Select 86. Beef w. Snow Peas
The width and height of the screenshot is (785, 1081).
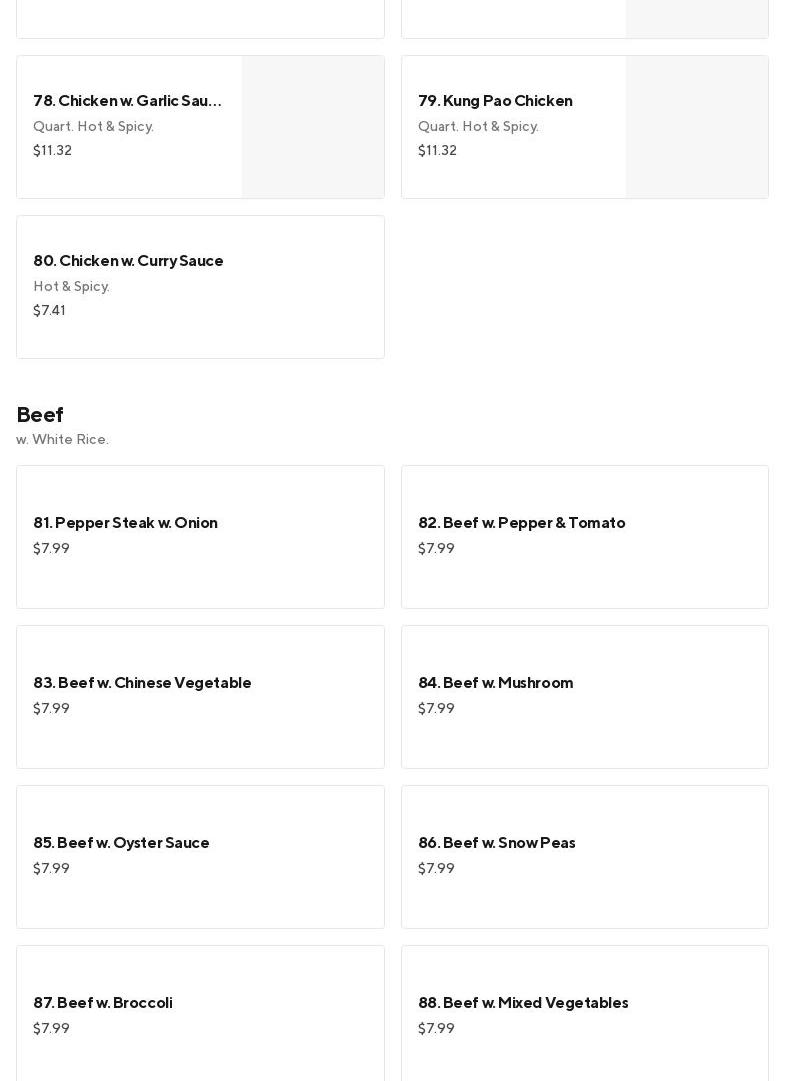tap(496, 843)
